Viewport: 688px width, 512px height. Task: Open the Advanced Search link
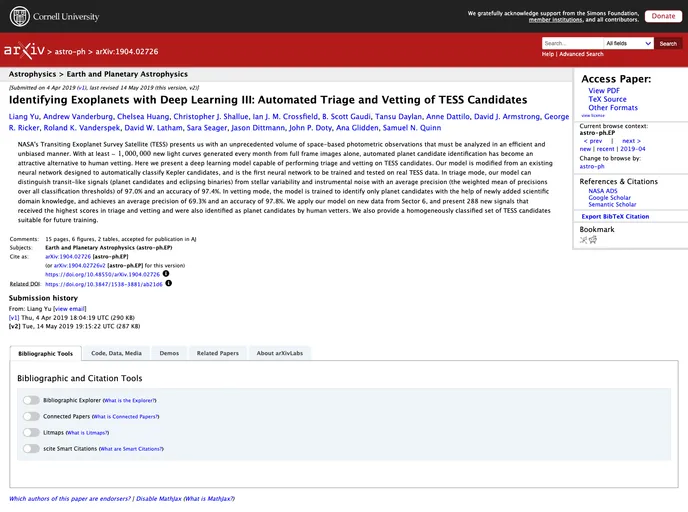[x=581, y=54]
